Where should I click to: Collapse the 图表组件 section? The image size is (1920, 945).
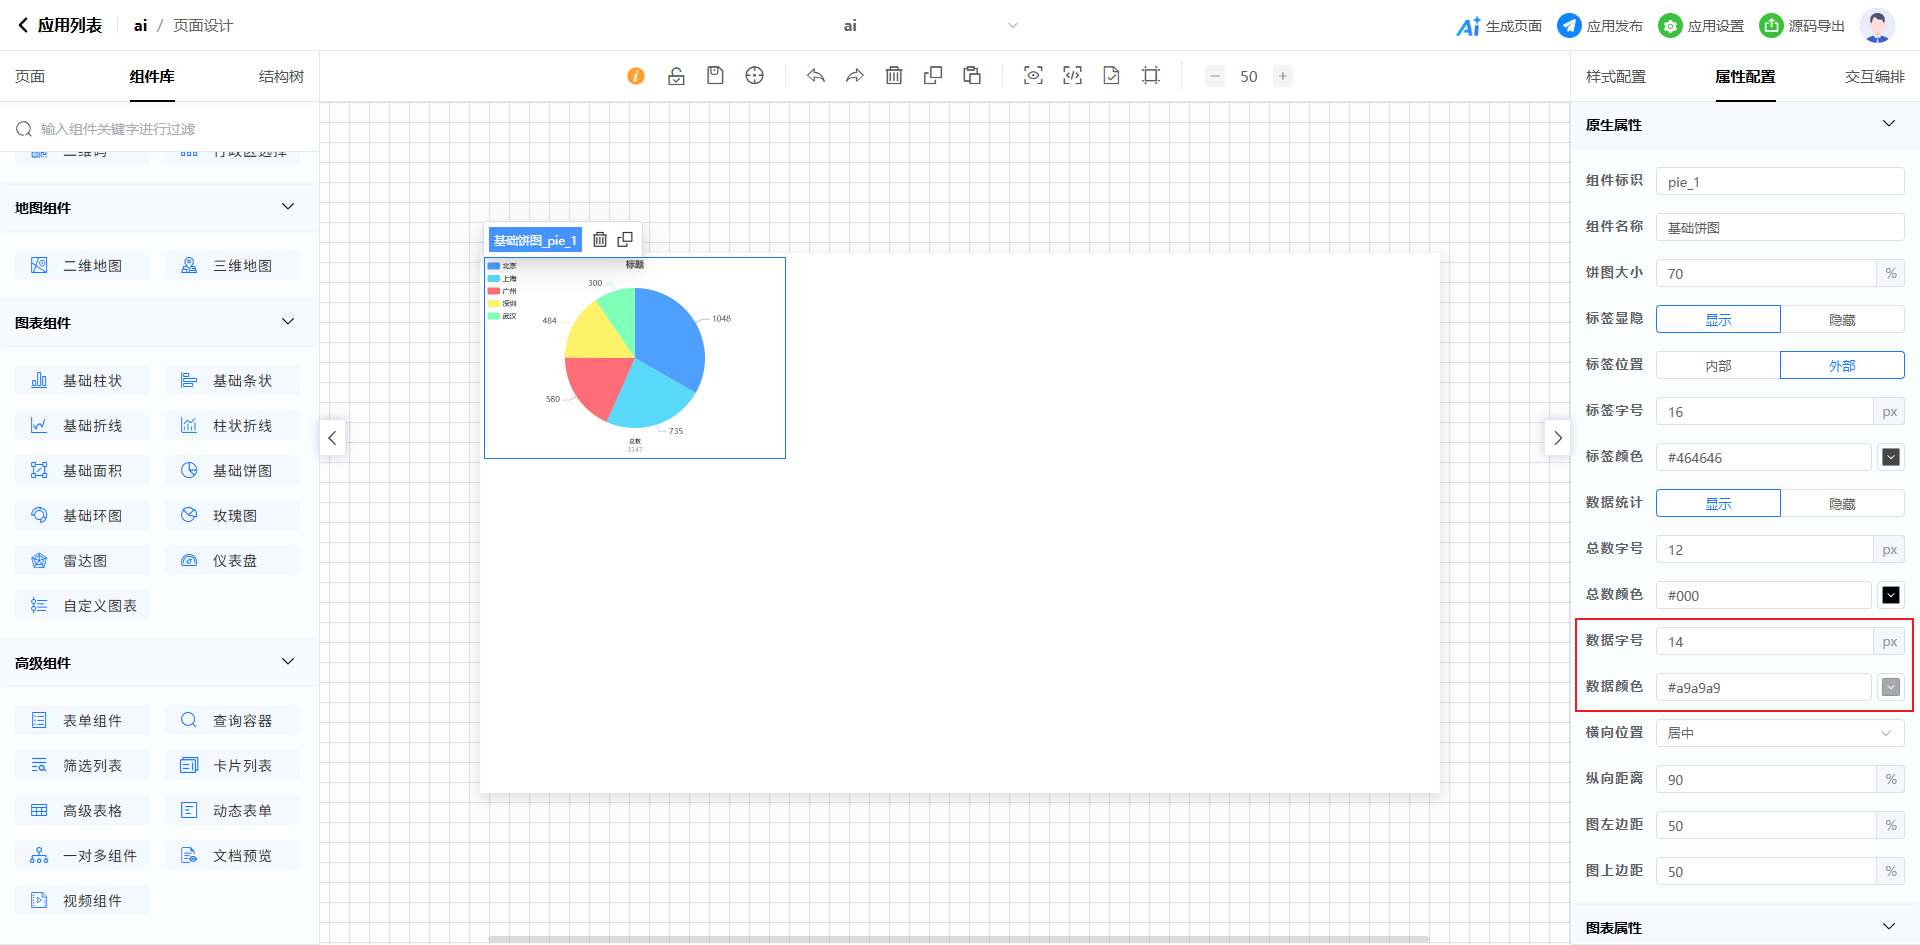pos(288,322)
